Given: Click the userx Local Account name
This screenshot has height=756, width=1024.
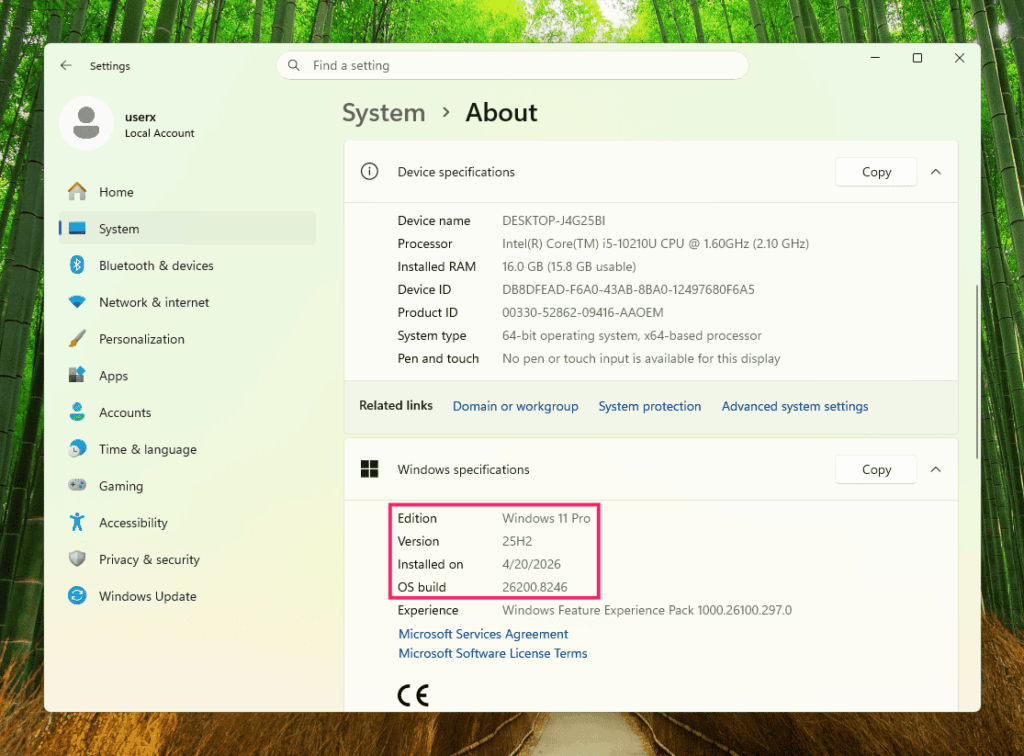Looking at the screenshot, I should point(159,124).
